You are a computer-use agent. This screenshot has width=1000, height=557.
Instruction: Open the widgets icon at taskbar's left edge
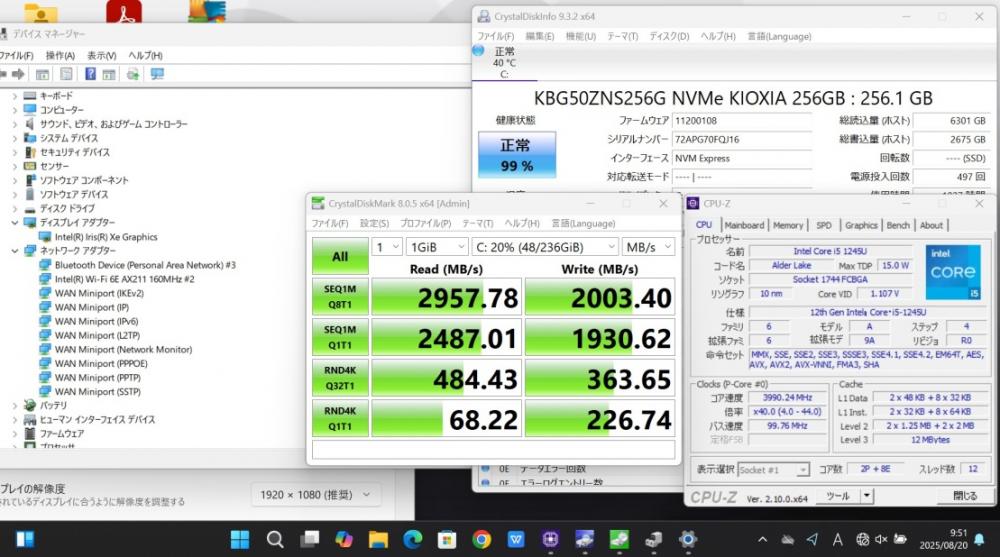click(25, 540)
